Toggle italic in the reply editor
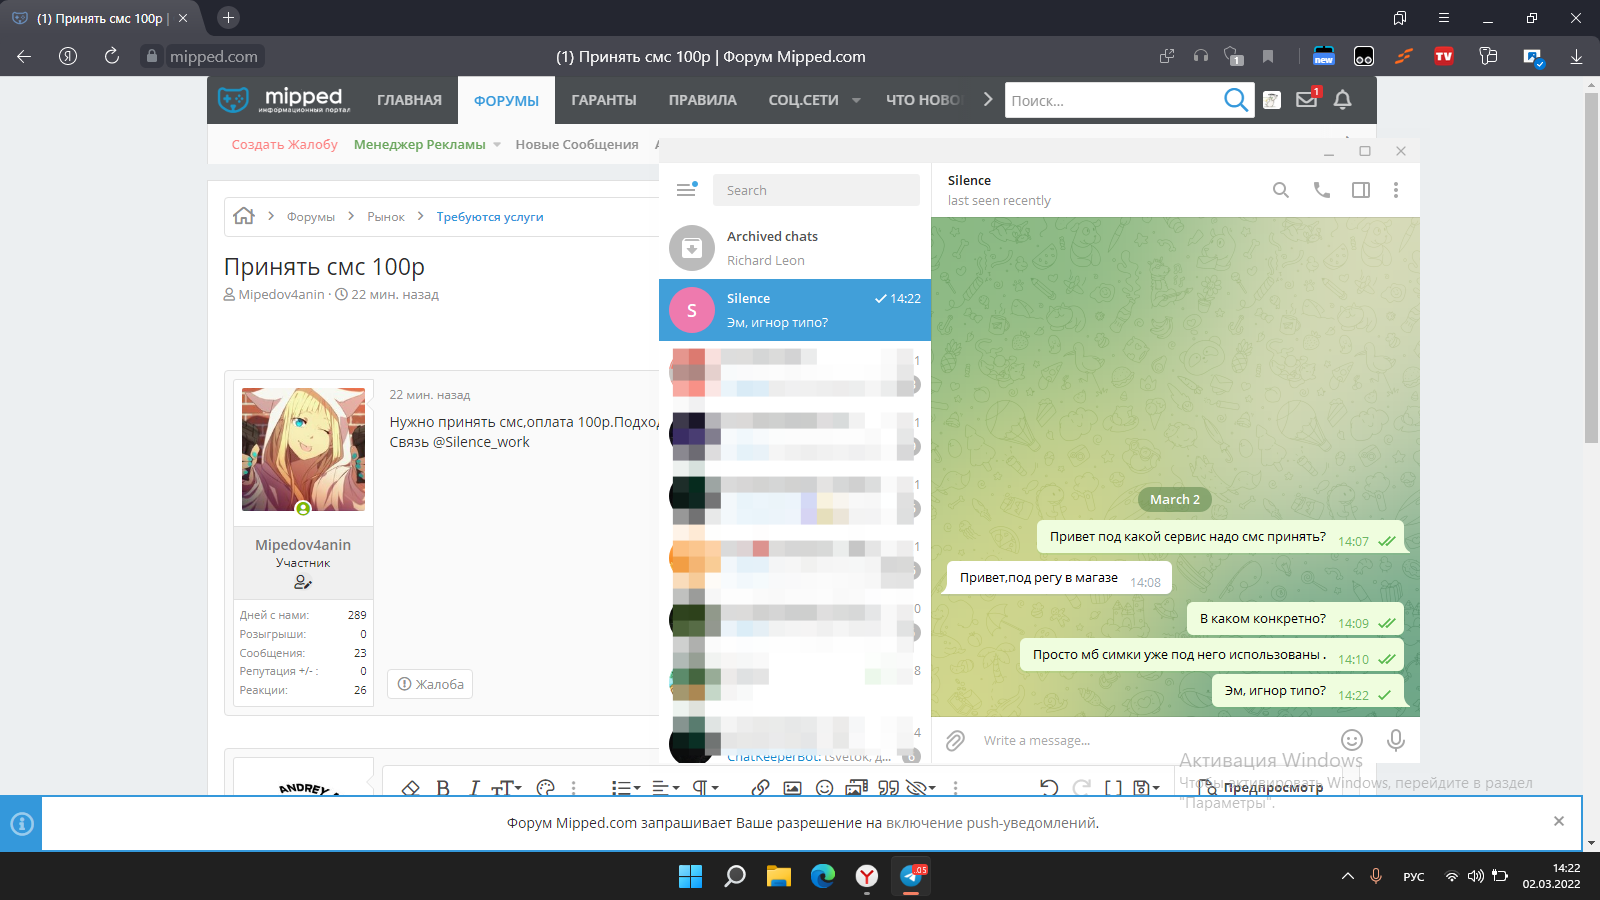Viewport: 1600px width, 900px height. (474, 788)
